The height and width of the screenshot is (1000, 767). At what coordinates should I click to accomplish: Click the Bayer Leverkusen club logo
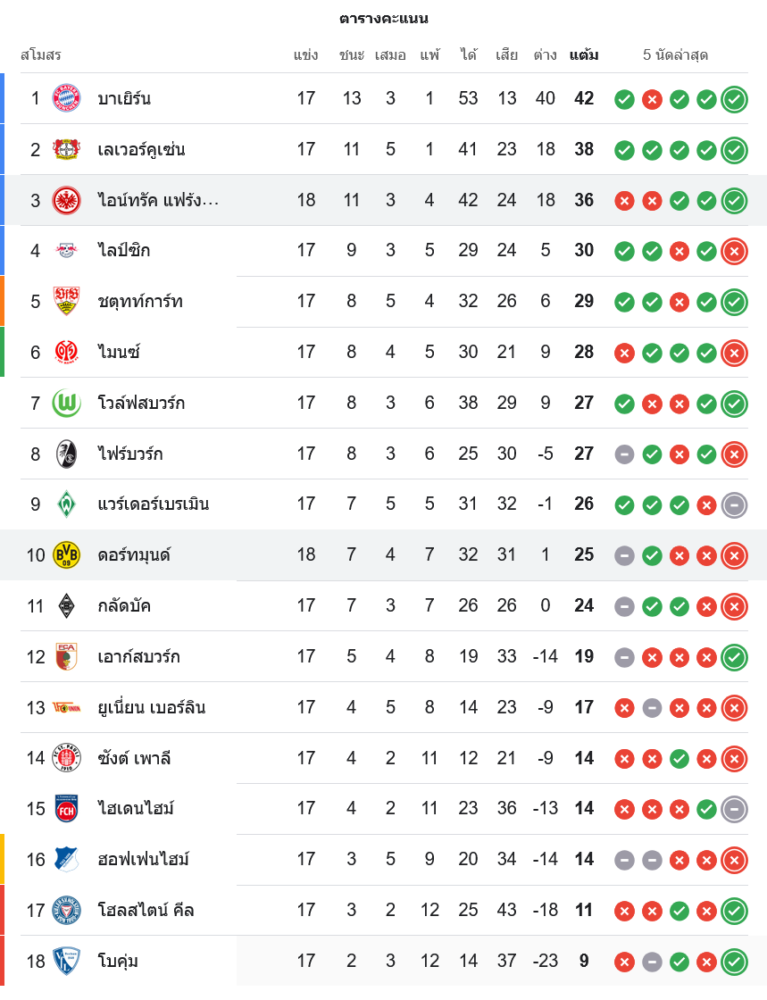[66, 149]
